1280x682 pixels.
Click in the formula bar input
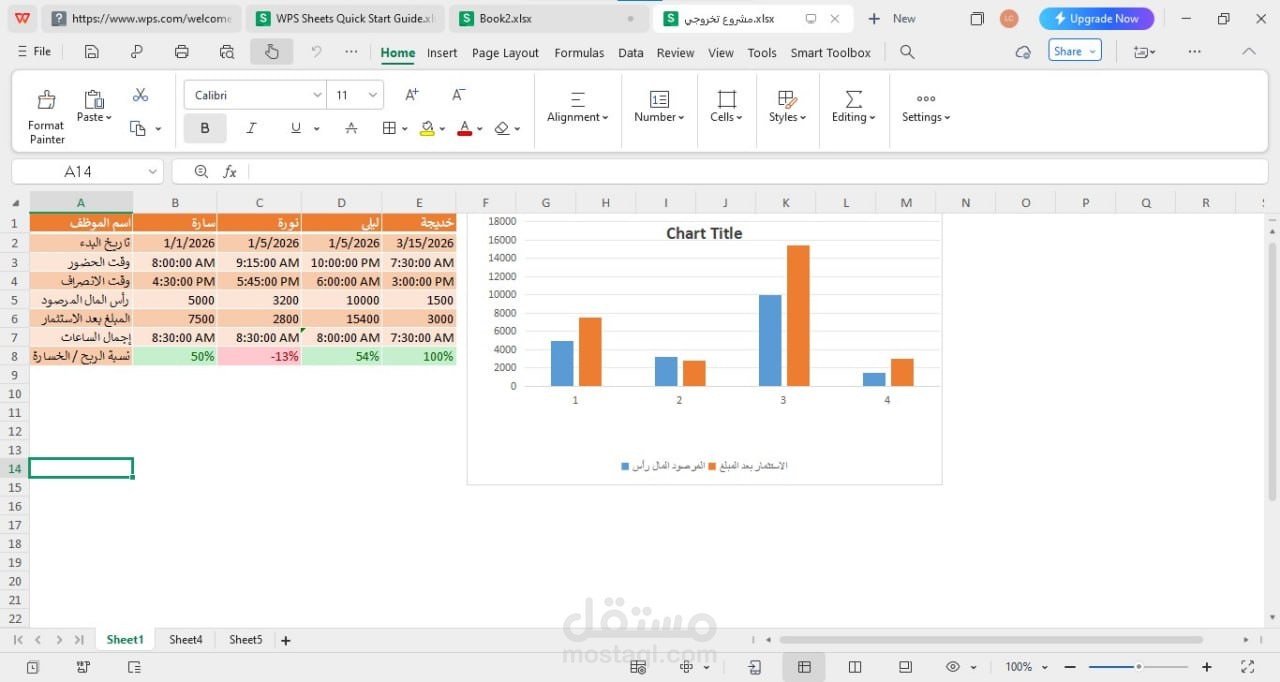pyautogui.click(x=757, y=172)
